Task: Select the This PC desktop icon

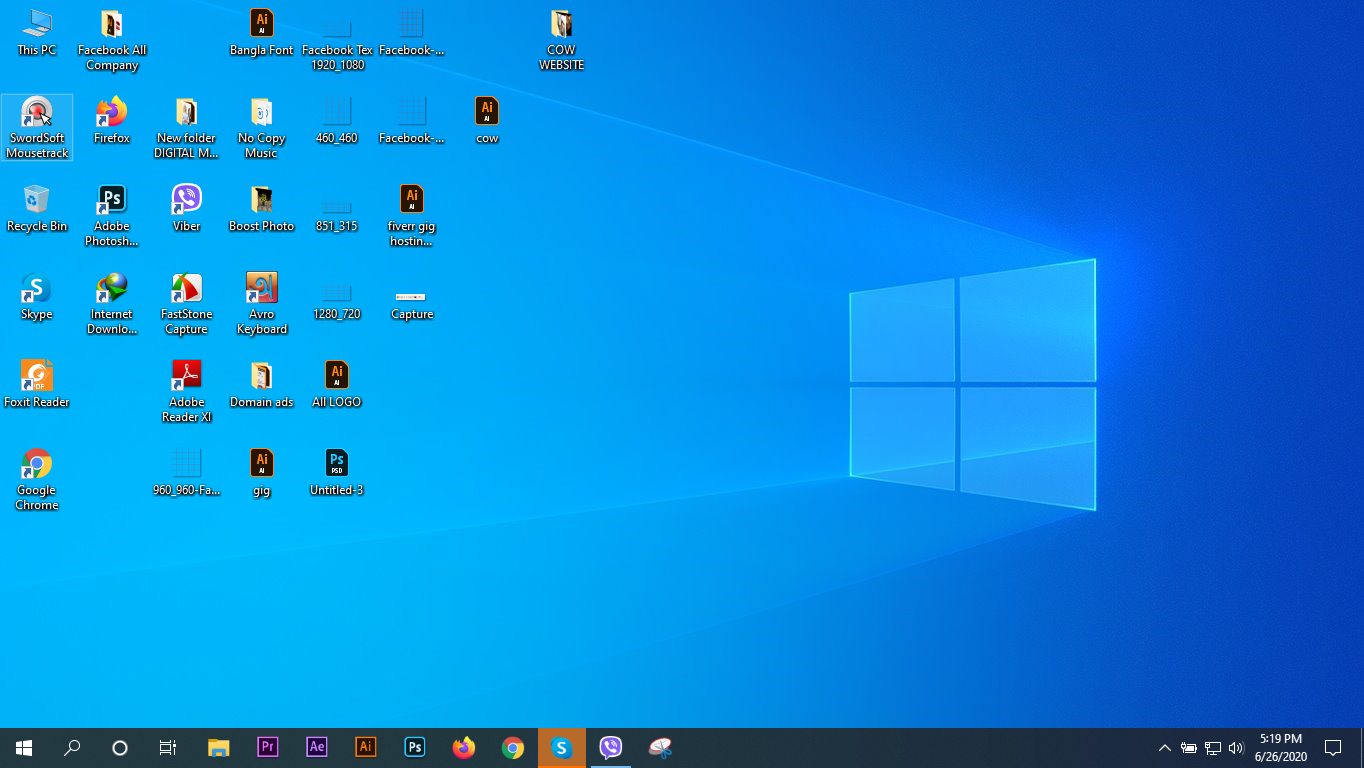Action: coord(37,33)
